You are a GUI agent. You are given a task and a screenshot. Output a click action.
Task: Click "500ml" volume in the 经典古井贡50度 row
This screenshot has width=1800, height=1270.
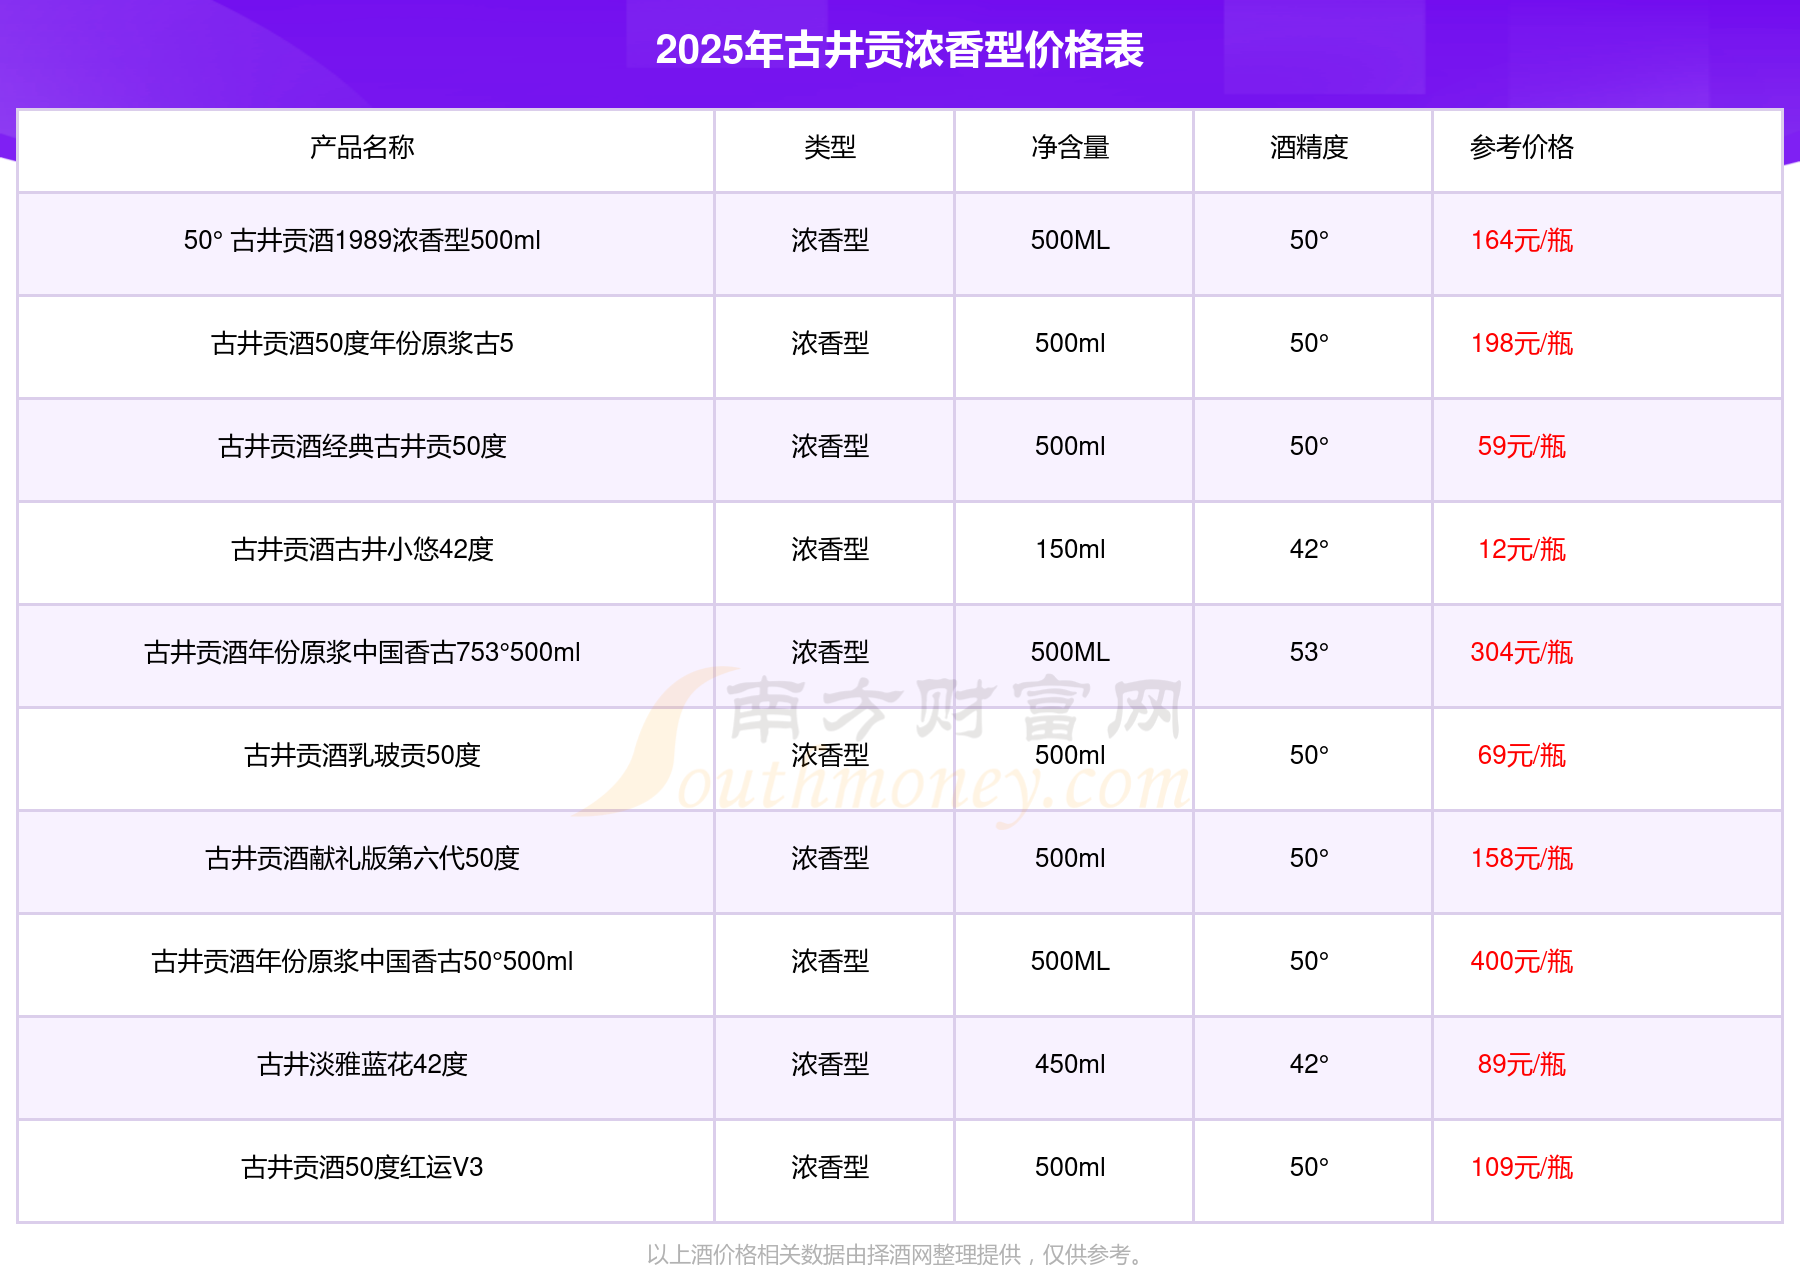point(1070,447)
